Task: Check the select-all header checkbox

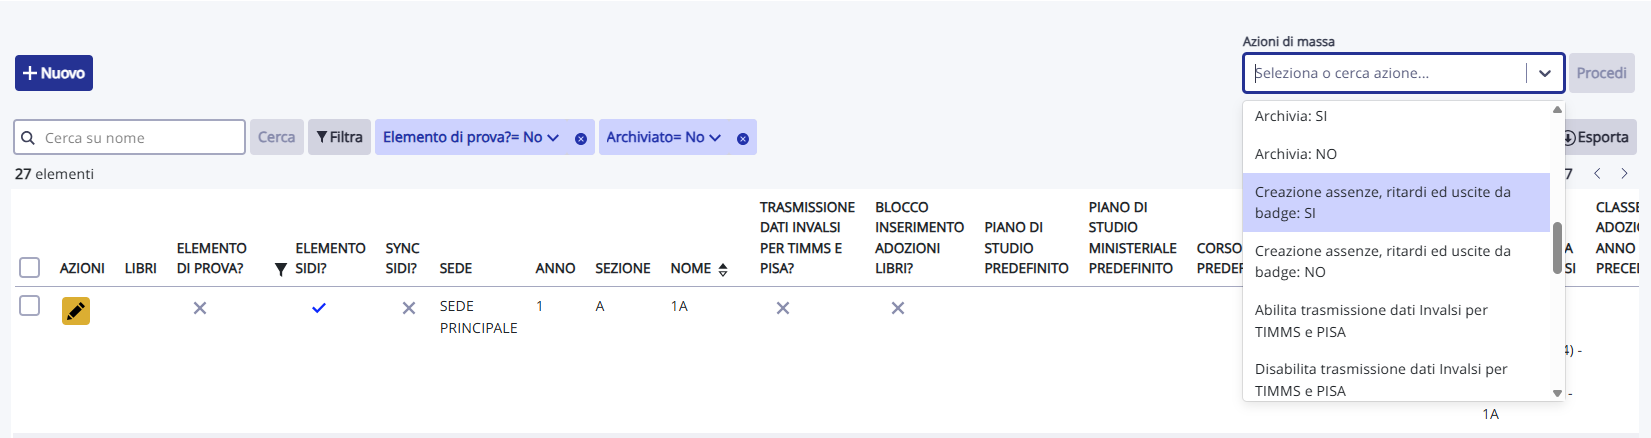Action: [30, 268]
